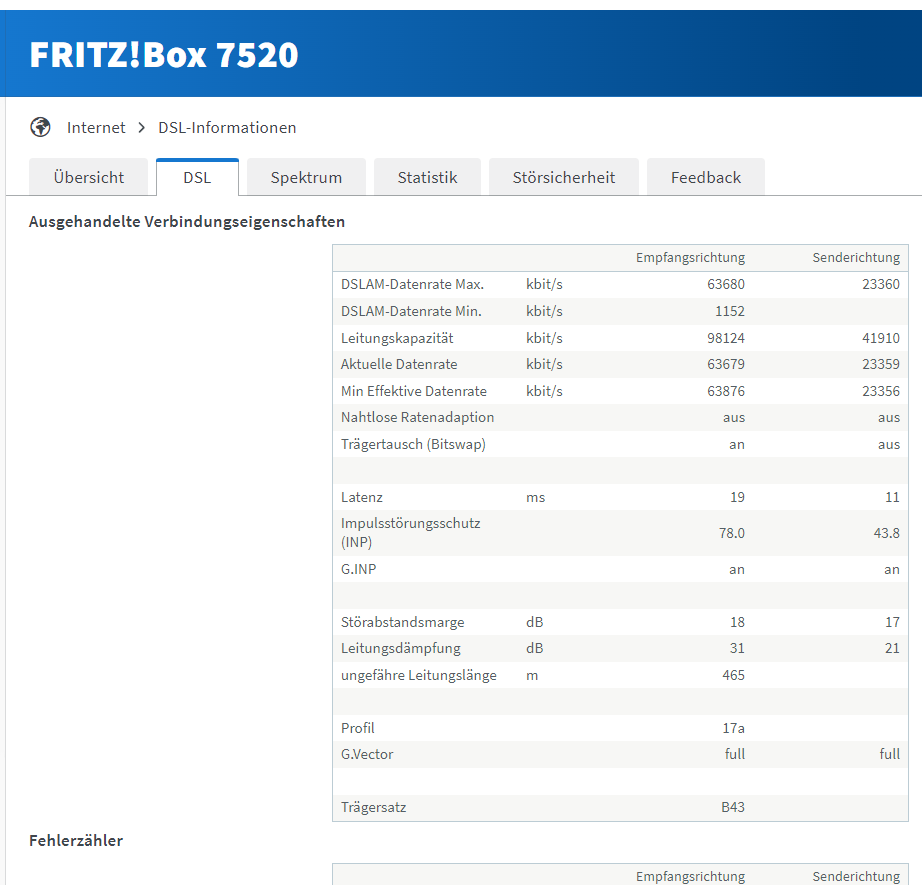Click the value 23359
The image size is (922, 885).
pos(881,364)
